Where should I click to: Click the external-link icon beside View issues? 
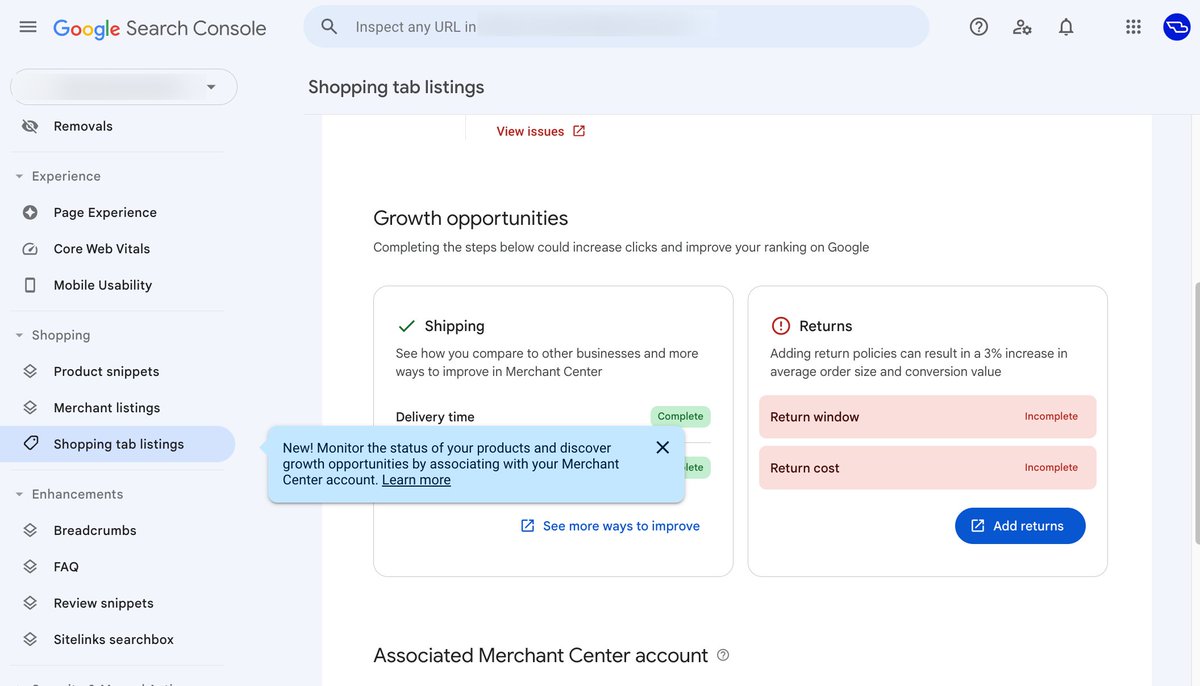click(579, 131)
